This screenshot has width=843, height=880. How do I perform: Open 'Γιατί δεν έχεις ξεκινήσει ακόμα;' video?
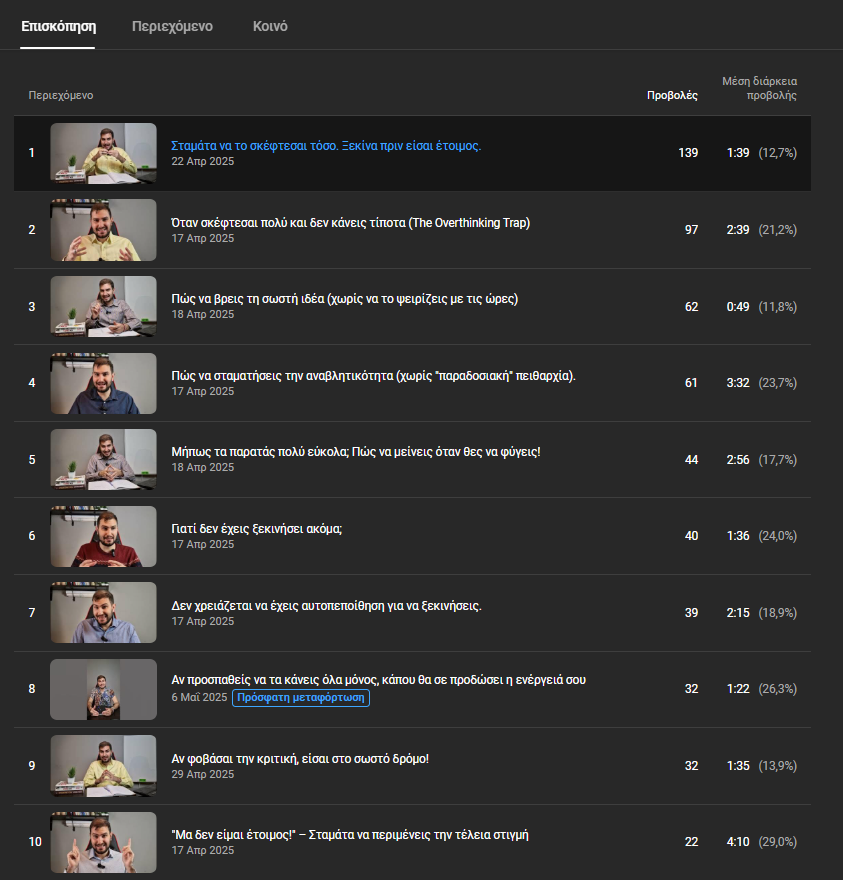257,529
